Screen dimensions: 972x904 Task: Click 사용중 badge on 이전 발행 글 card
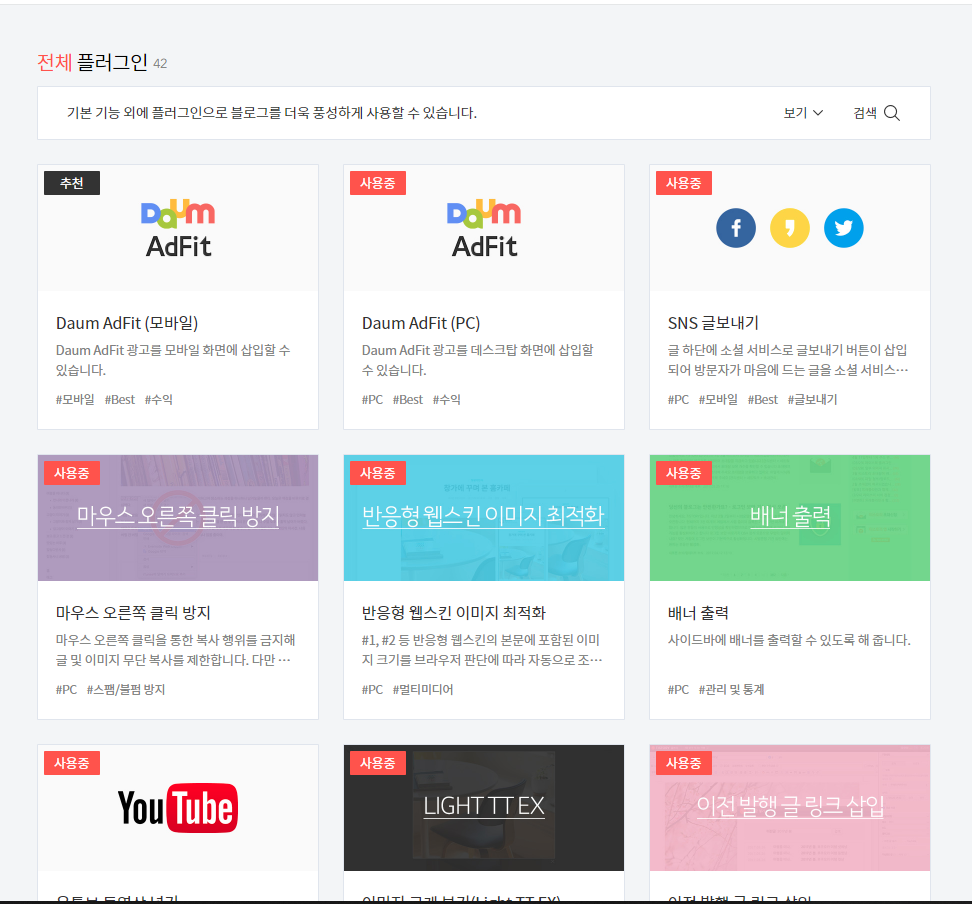pos(684,763)
